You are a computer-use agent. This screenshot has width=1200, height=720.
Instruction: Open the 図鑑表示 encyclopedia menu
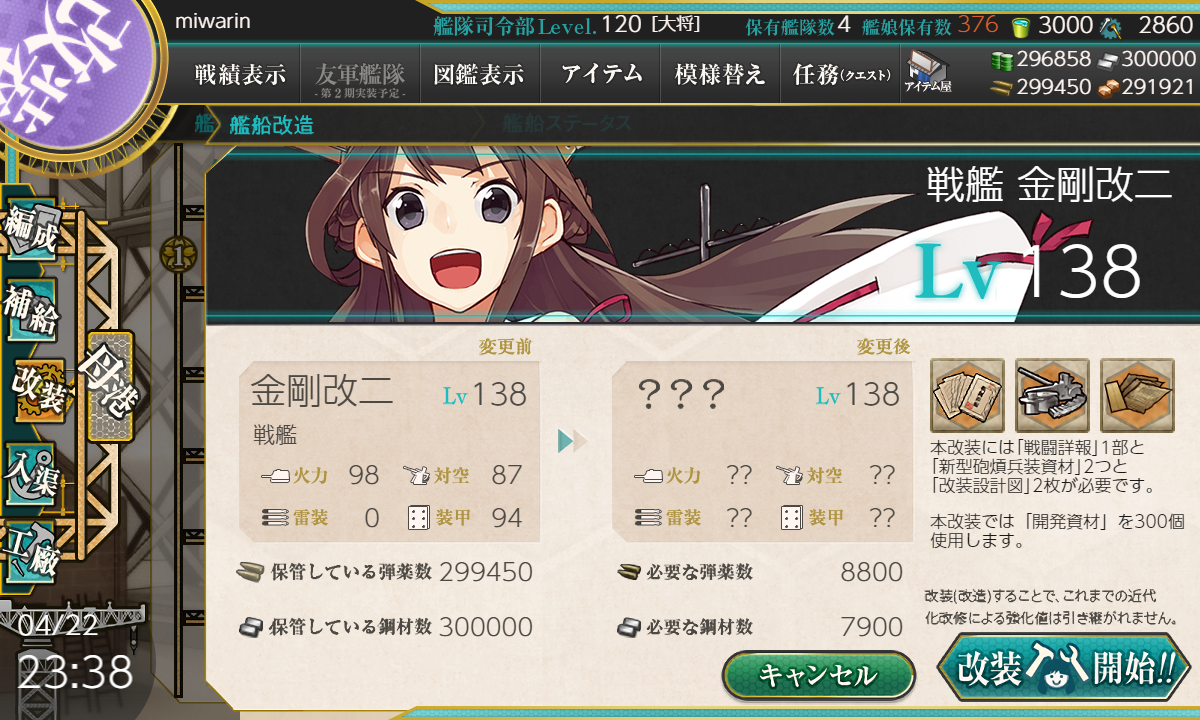coord(480,74)
